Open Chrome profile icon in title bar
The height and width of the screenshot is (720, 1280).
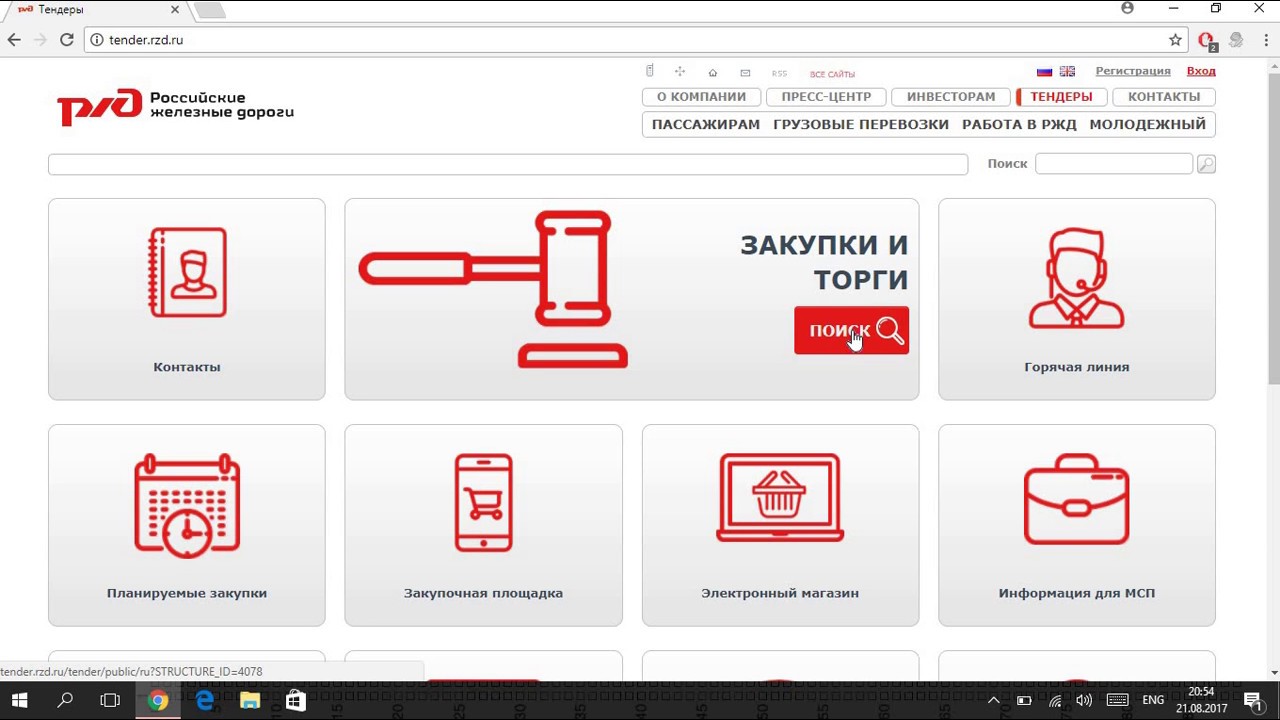pyautogui.click(x=1128, y=8)
